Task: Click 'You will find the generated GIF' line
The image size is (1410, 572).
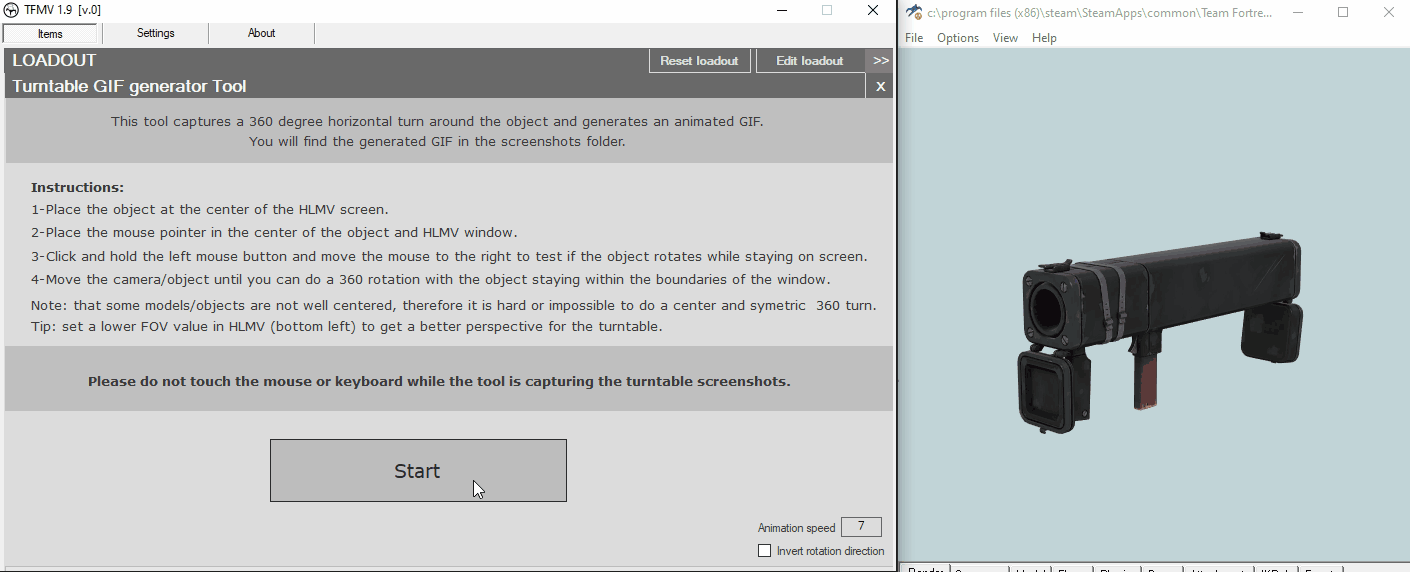Action: coord(437,142)
